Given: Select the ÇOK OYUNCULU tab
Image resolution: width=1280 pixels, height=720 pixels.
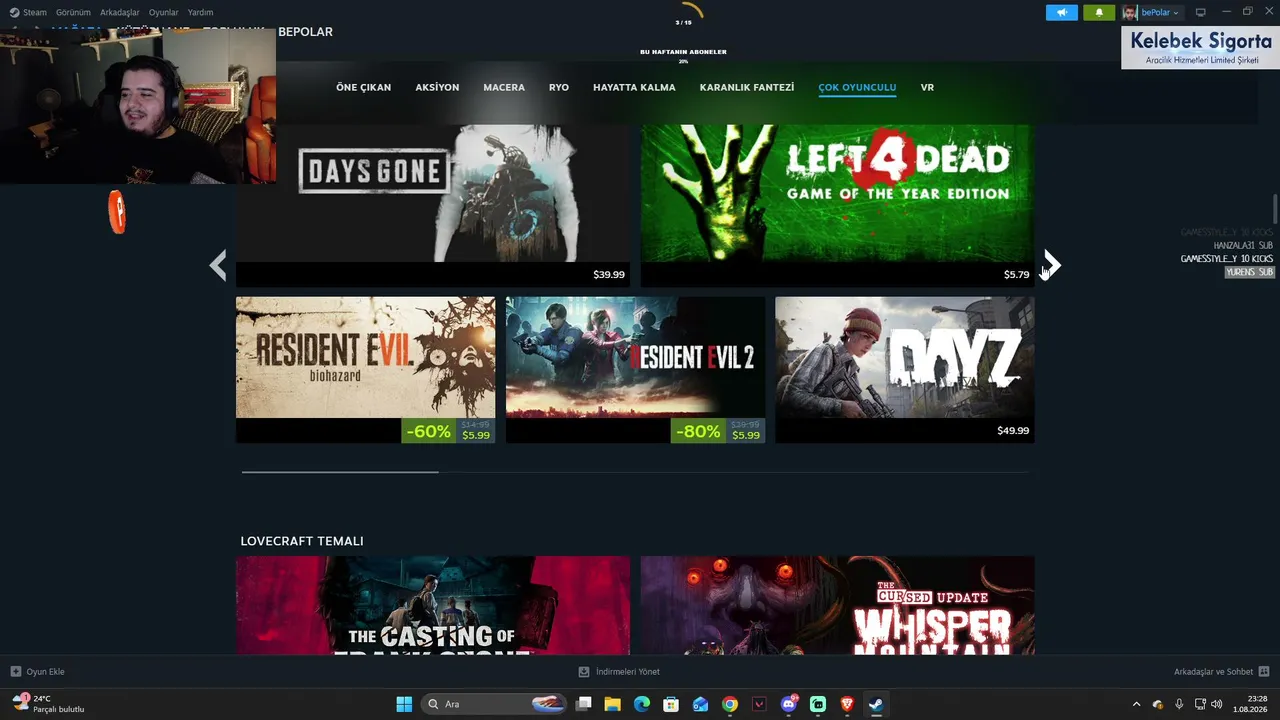Looking at the screenshot, I should coord(857,87).
